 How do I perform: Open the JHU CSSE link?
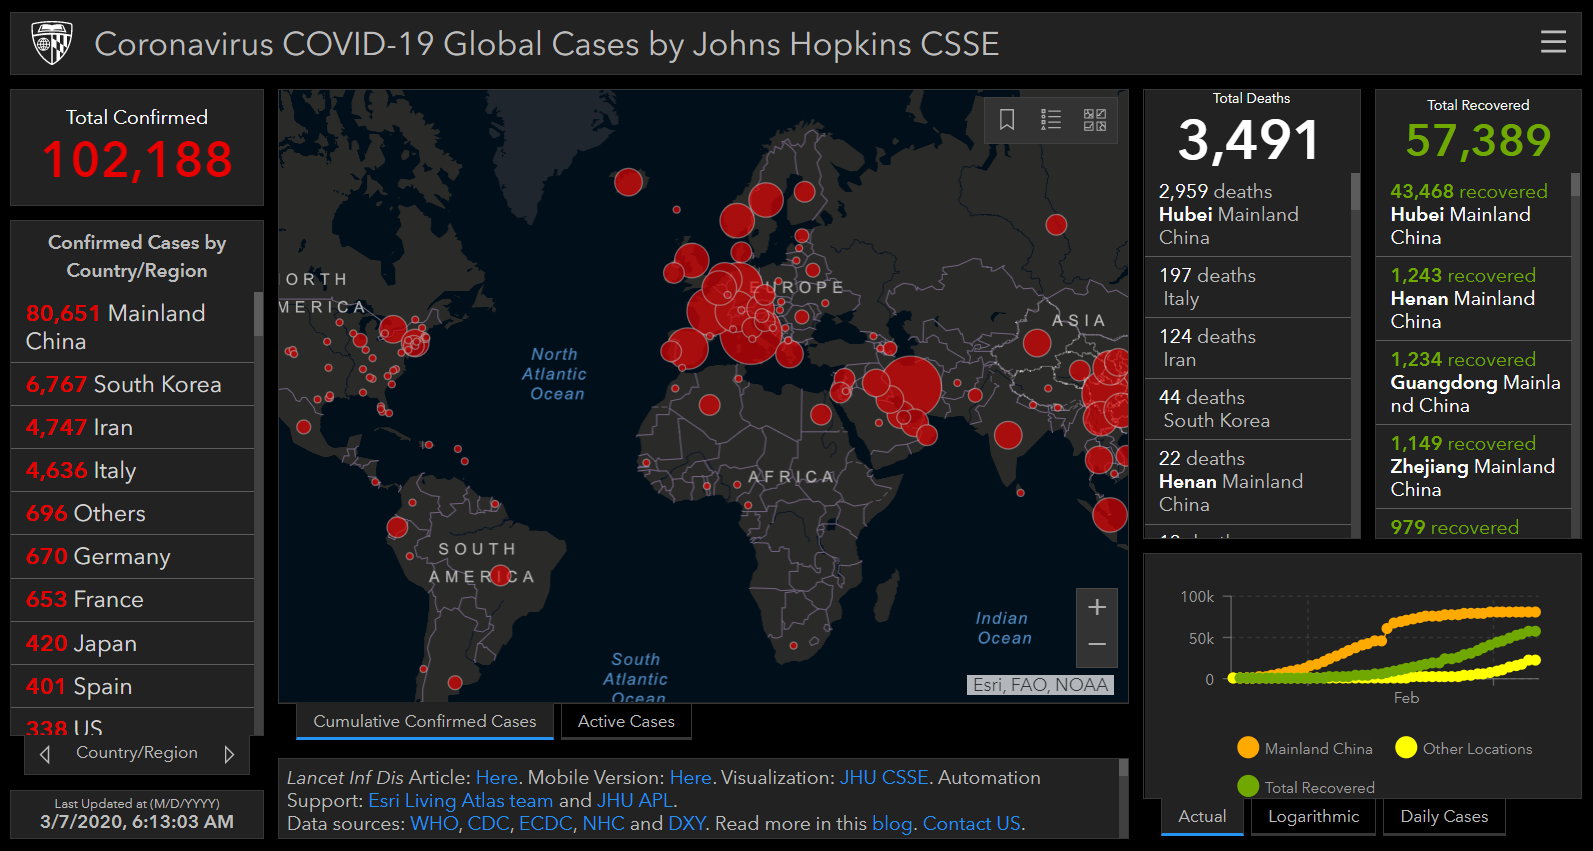884,777
